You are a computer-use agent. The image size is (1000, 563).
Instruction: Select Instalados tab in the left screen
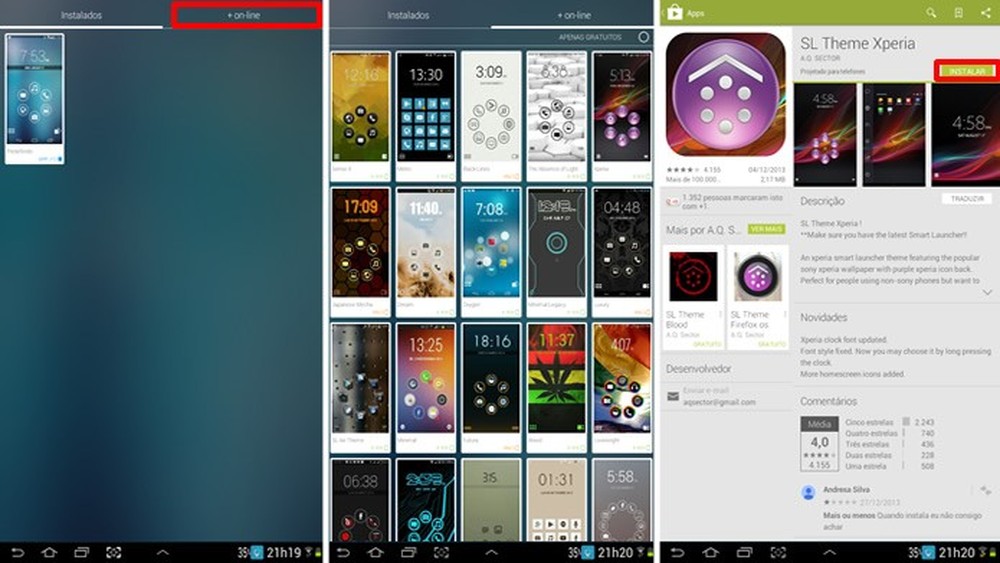point(81,15)
